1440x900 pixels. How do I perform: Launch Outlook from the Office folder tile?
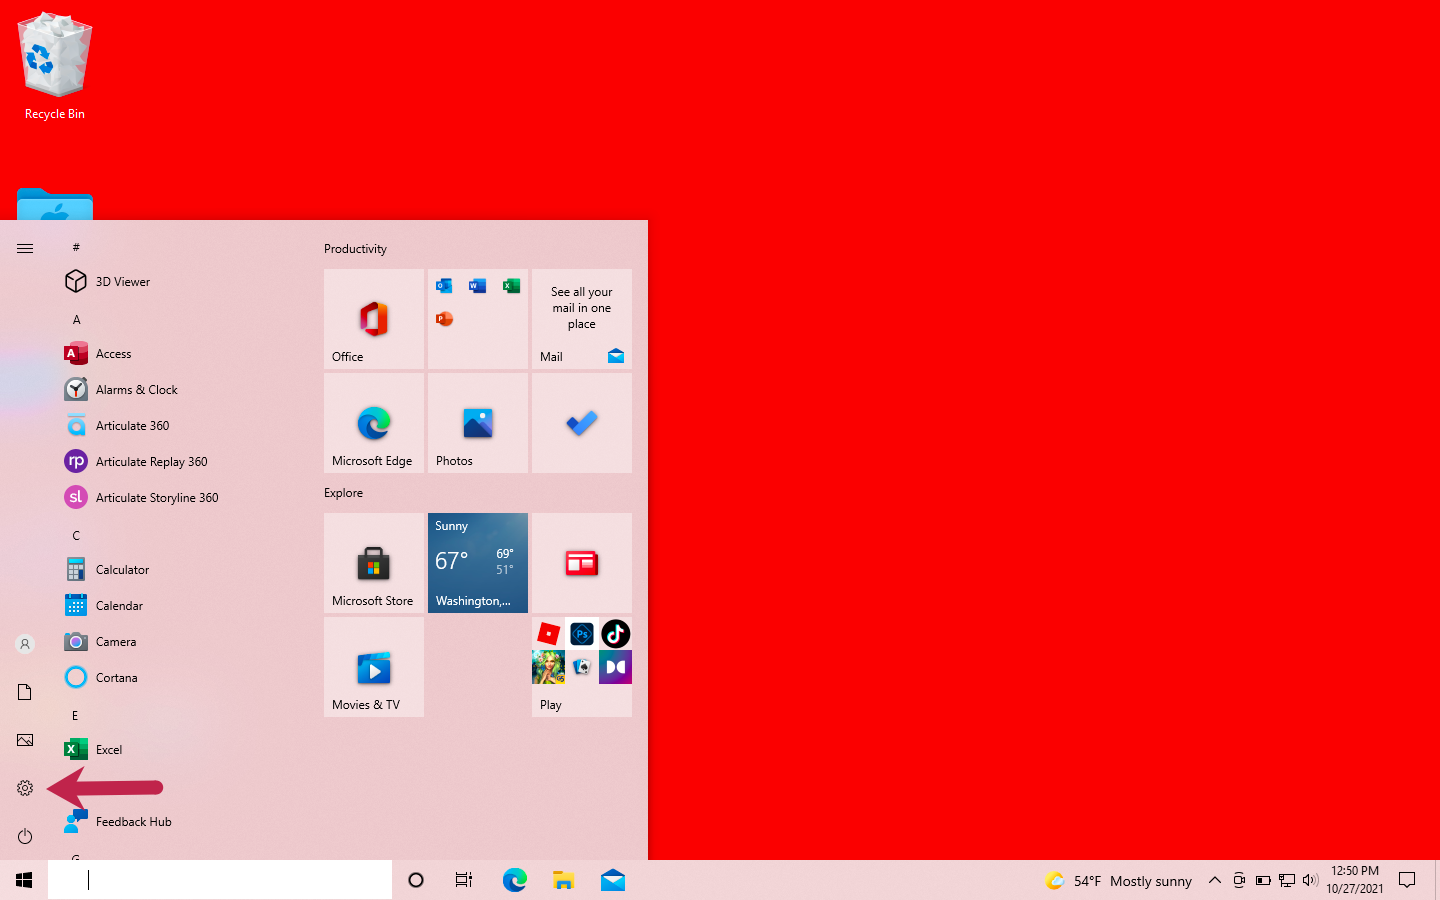444,286
